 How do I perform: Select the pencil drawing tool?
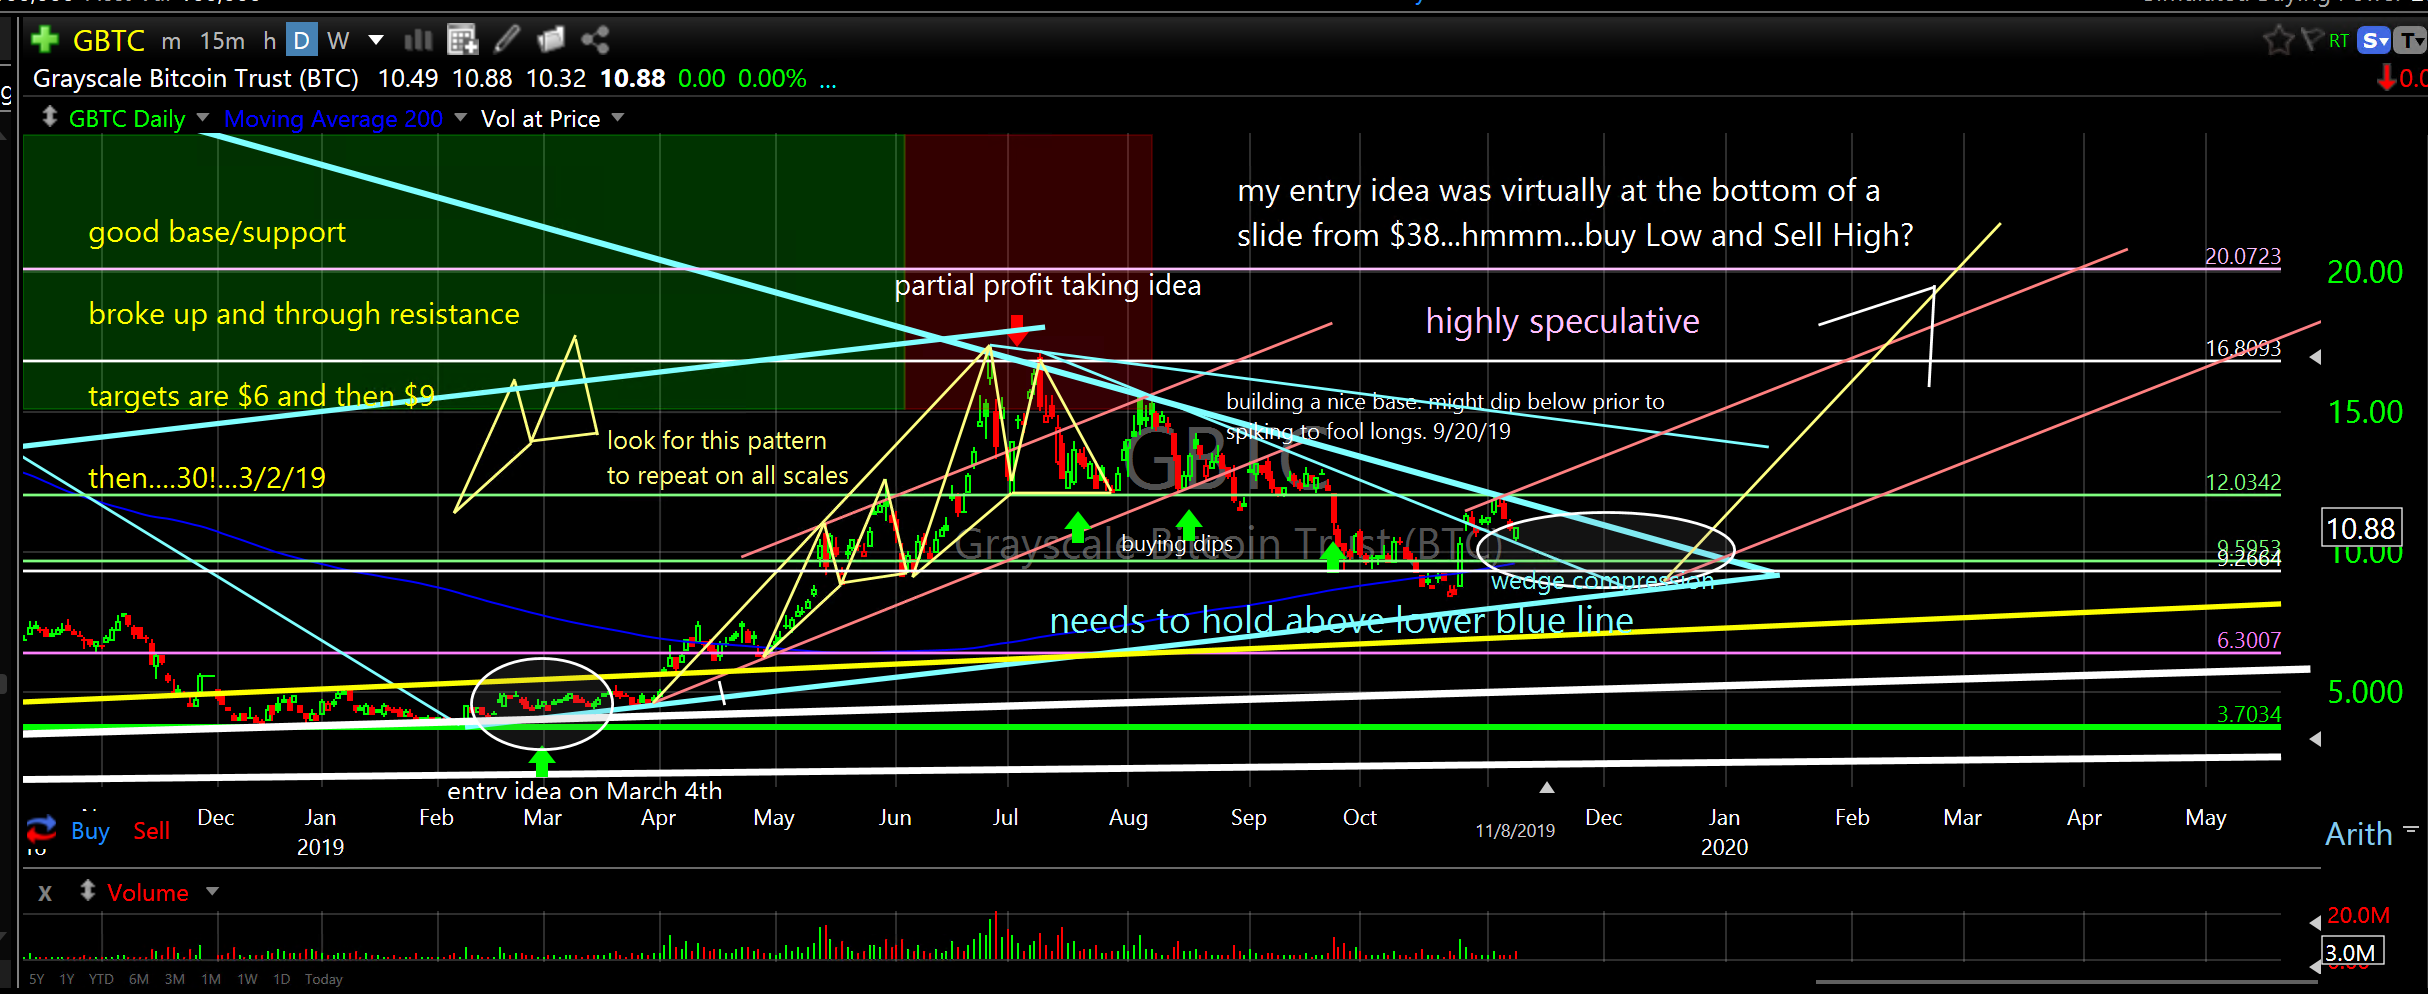tap(507, 40)
